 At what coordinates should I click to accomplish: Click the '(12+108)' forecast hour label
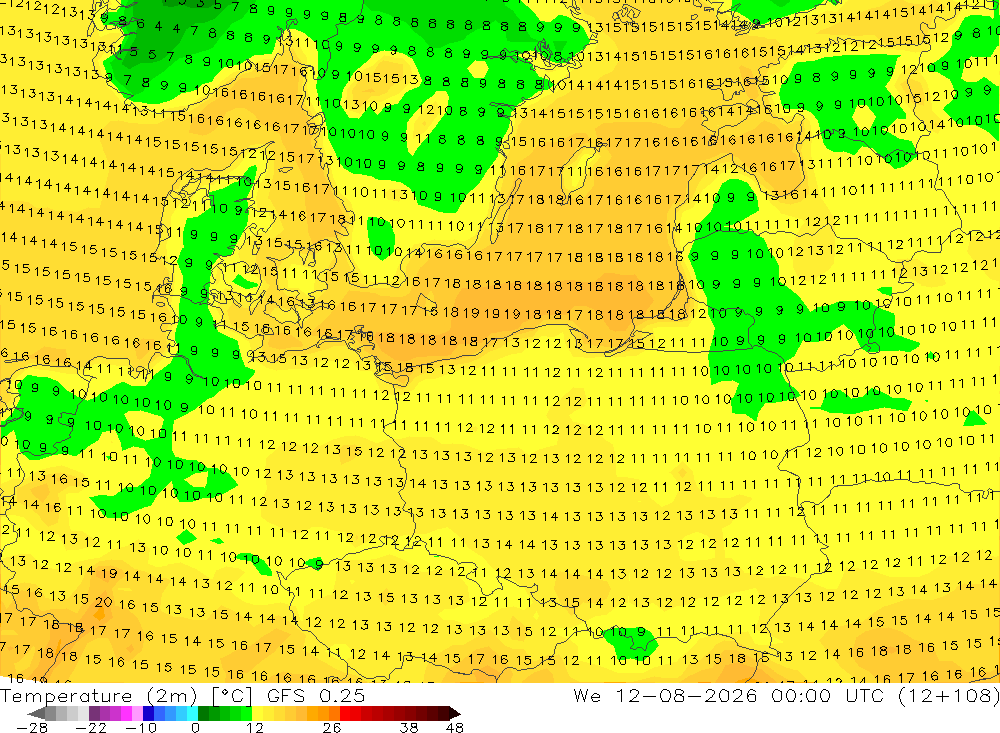949,696
